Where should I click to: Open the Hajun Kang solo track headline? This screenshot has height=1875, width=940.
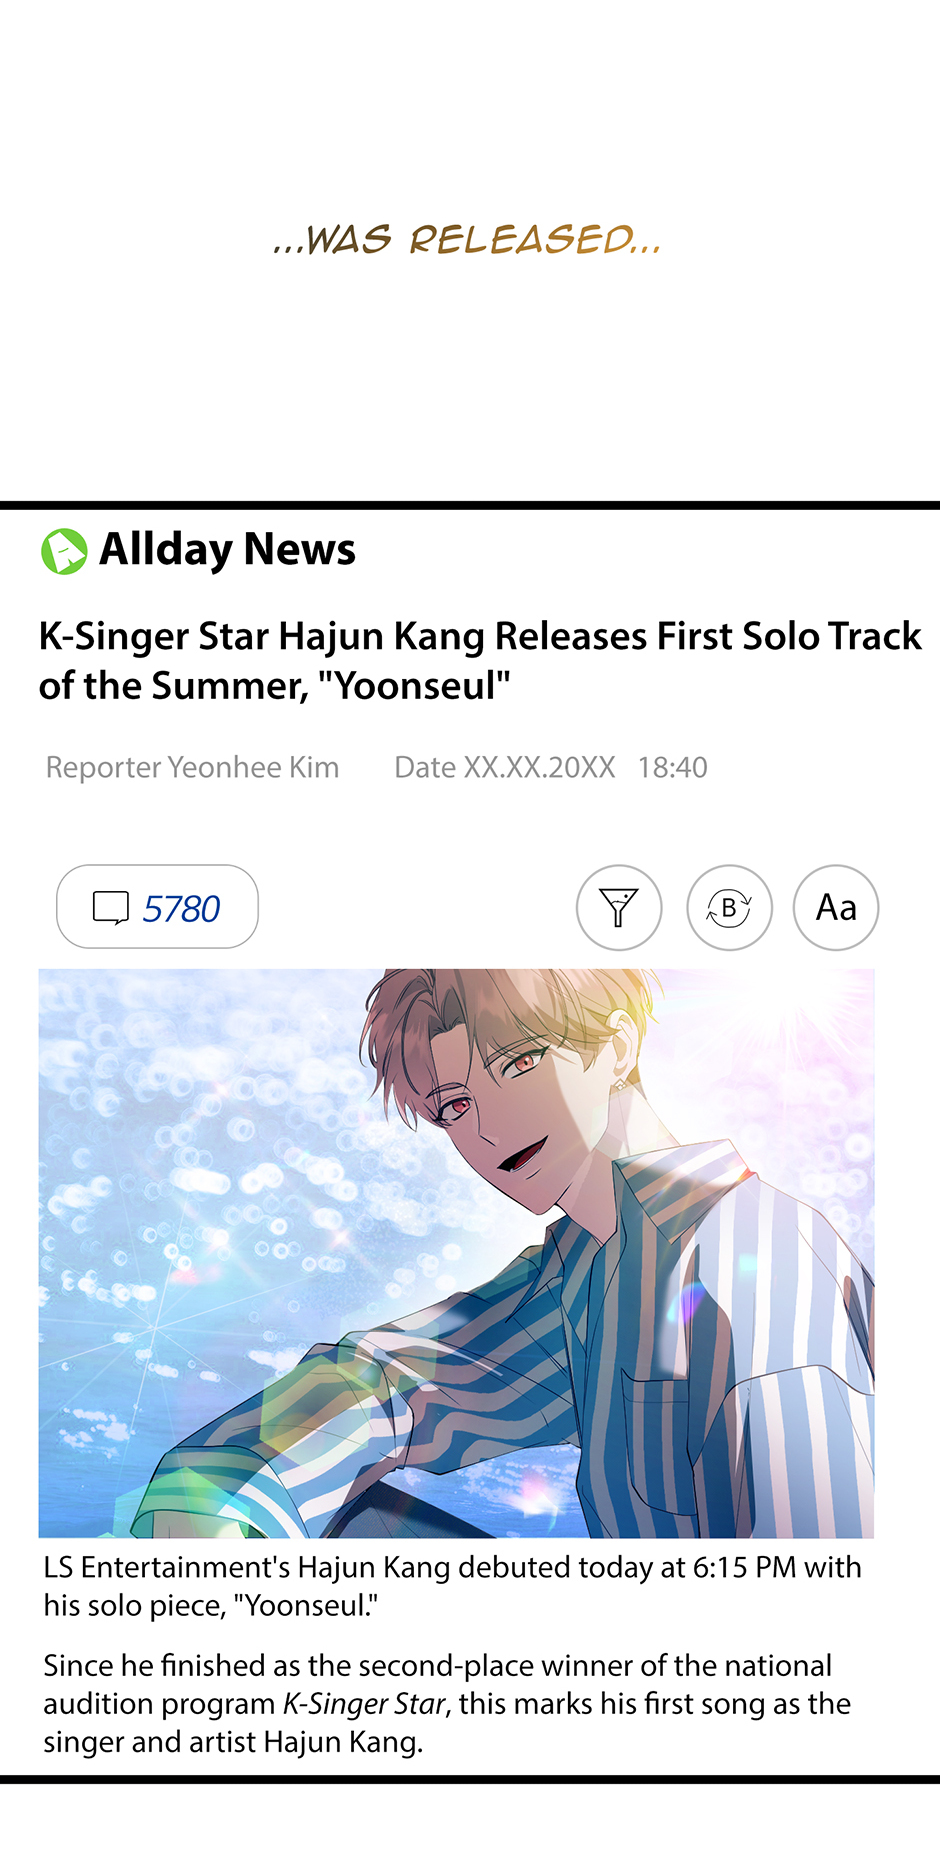[480, 661]
